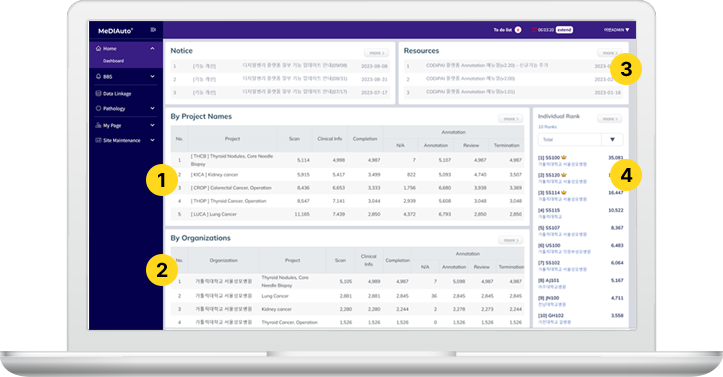The width and height of the screenshot is (723, 377).
Task: Click the Total combo box field
Action: pyautogui.click(x=581, y=140)
